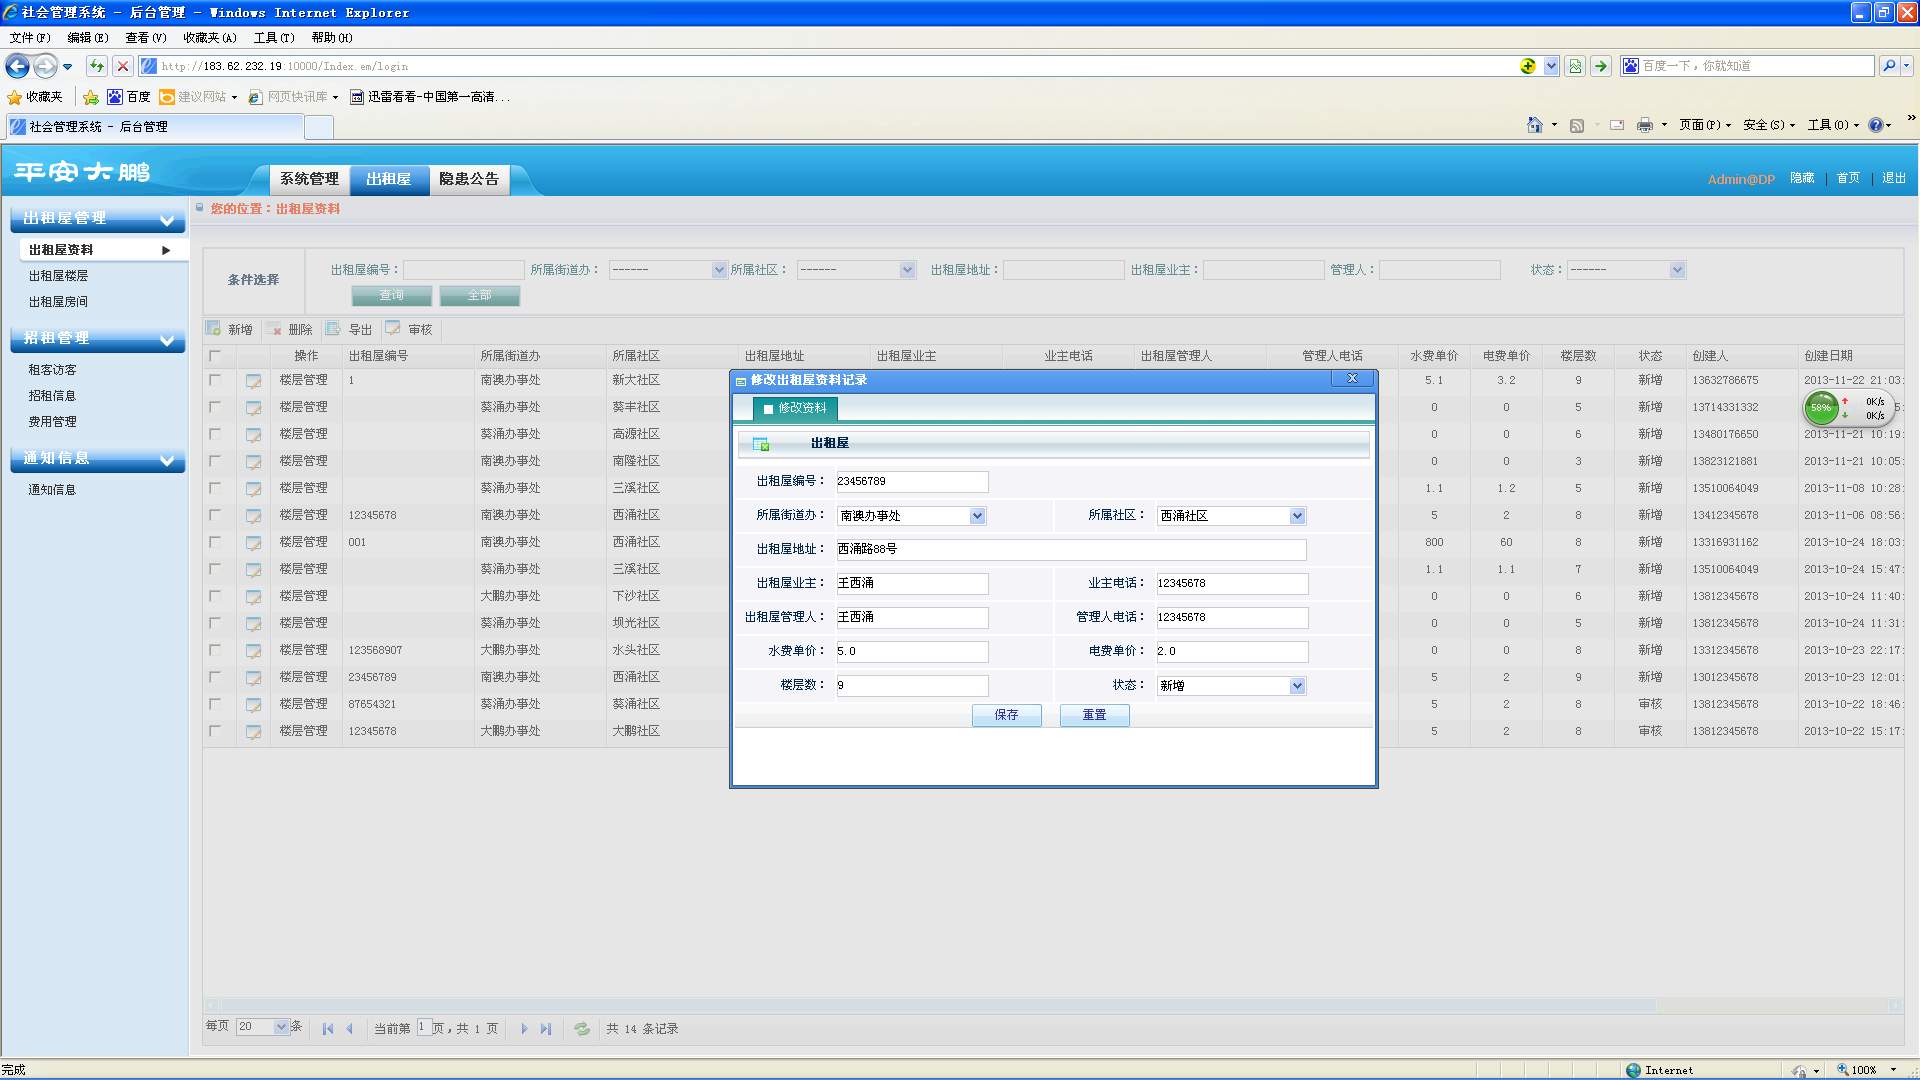Viewport: 1920px width, 1080px height.
Task: Go to previous page arrow icon
Action: [349, 1029]
